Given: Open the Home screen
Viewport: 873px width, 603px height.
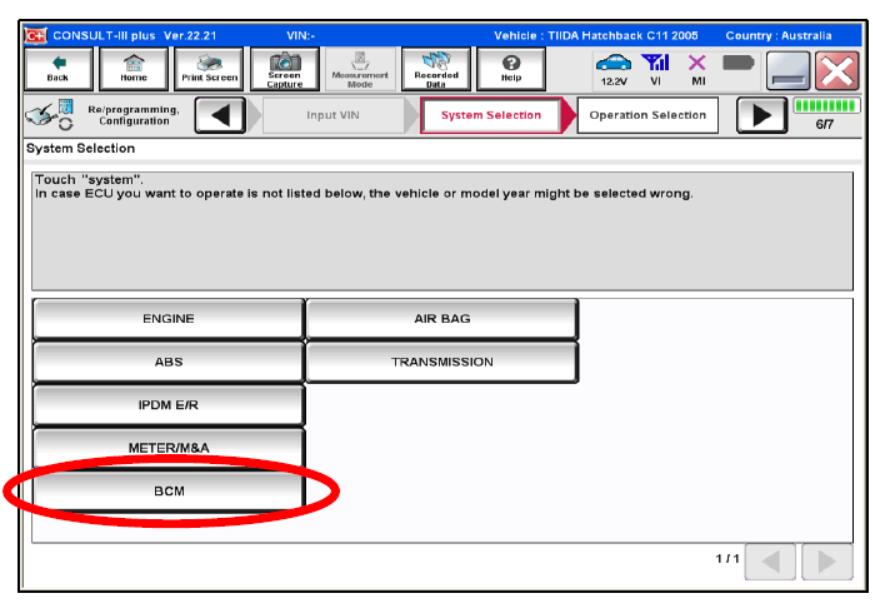Looking at the screenshot, I should point(134,69).
